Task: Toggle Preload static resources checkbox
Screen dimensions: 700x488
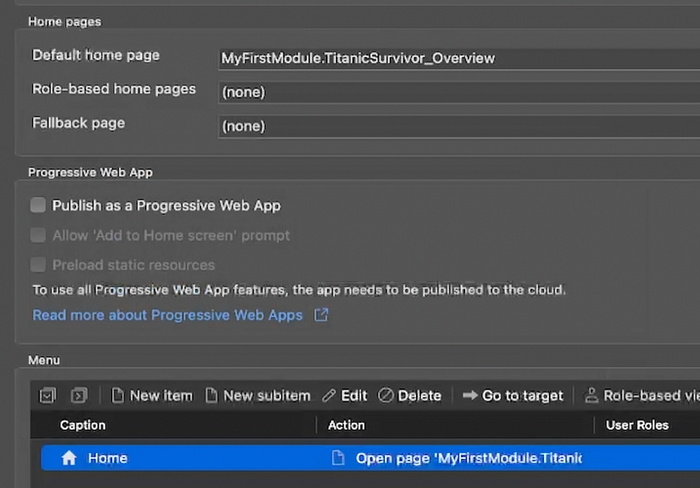Action: tap(38, 265)
